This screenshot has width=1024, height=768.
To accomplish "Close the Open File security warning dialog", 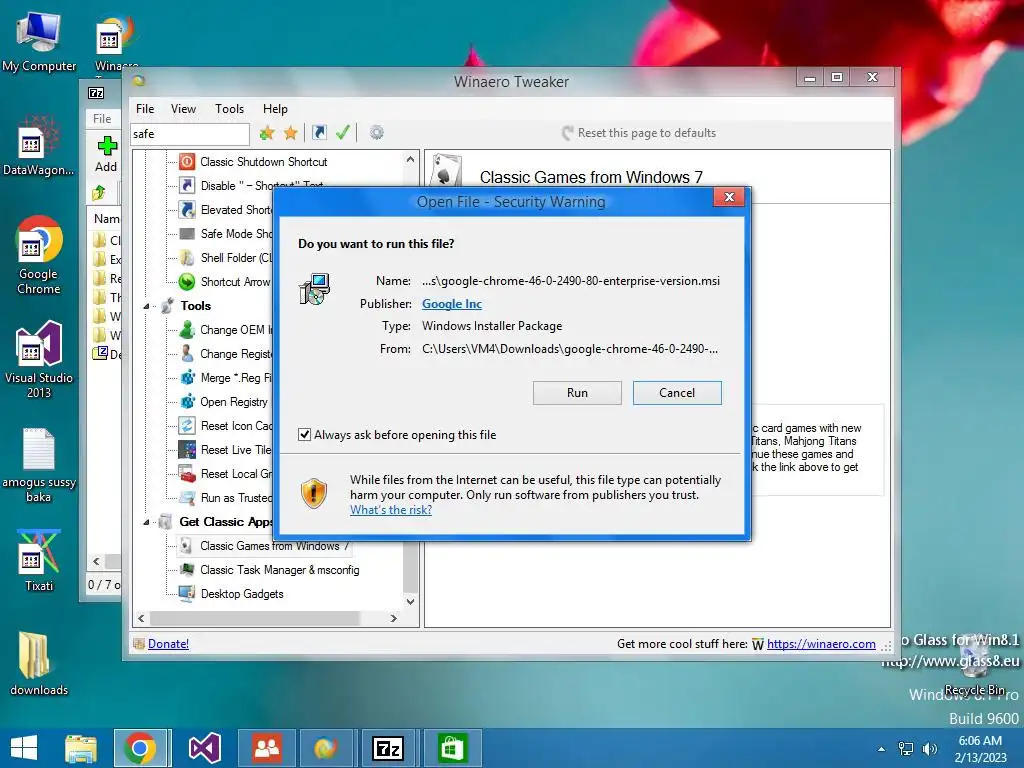I will click(x=729, y=197).
